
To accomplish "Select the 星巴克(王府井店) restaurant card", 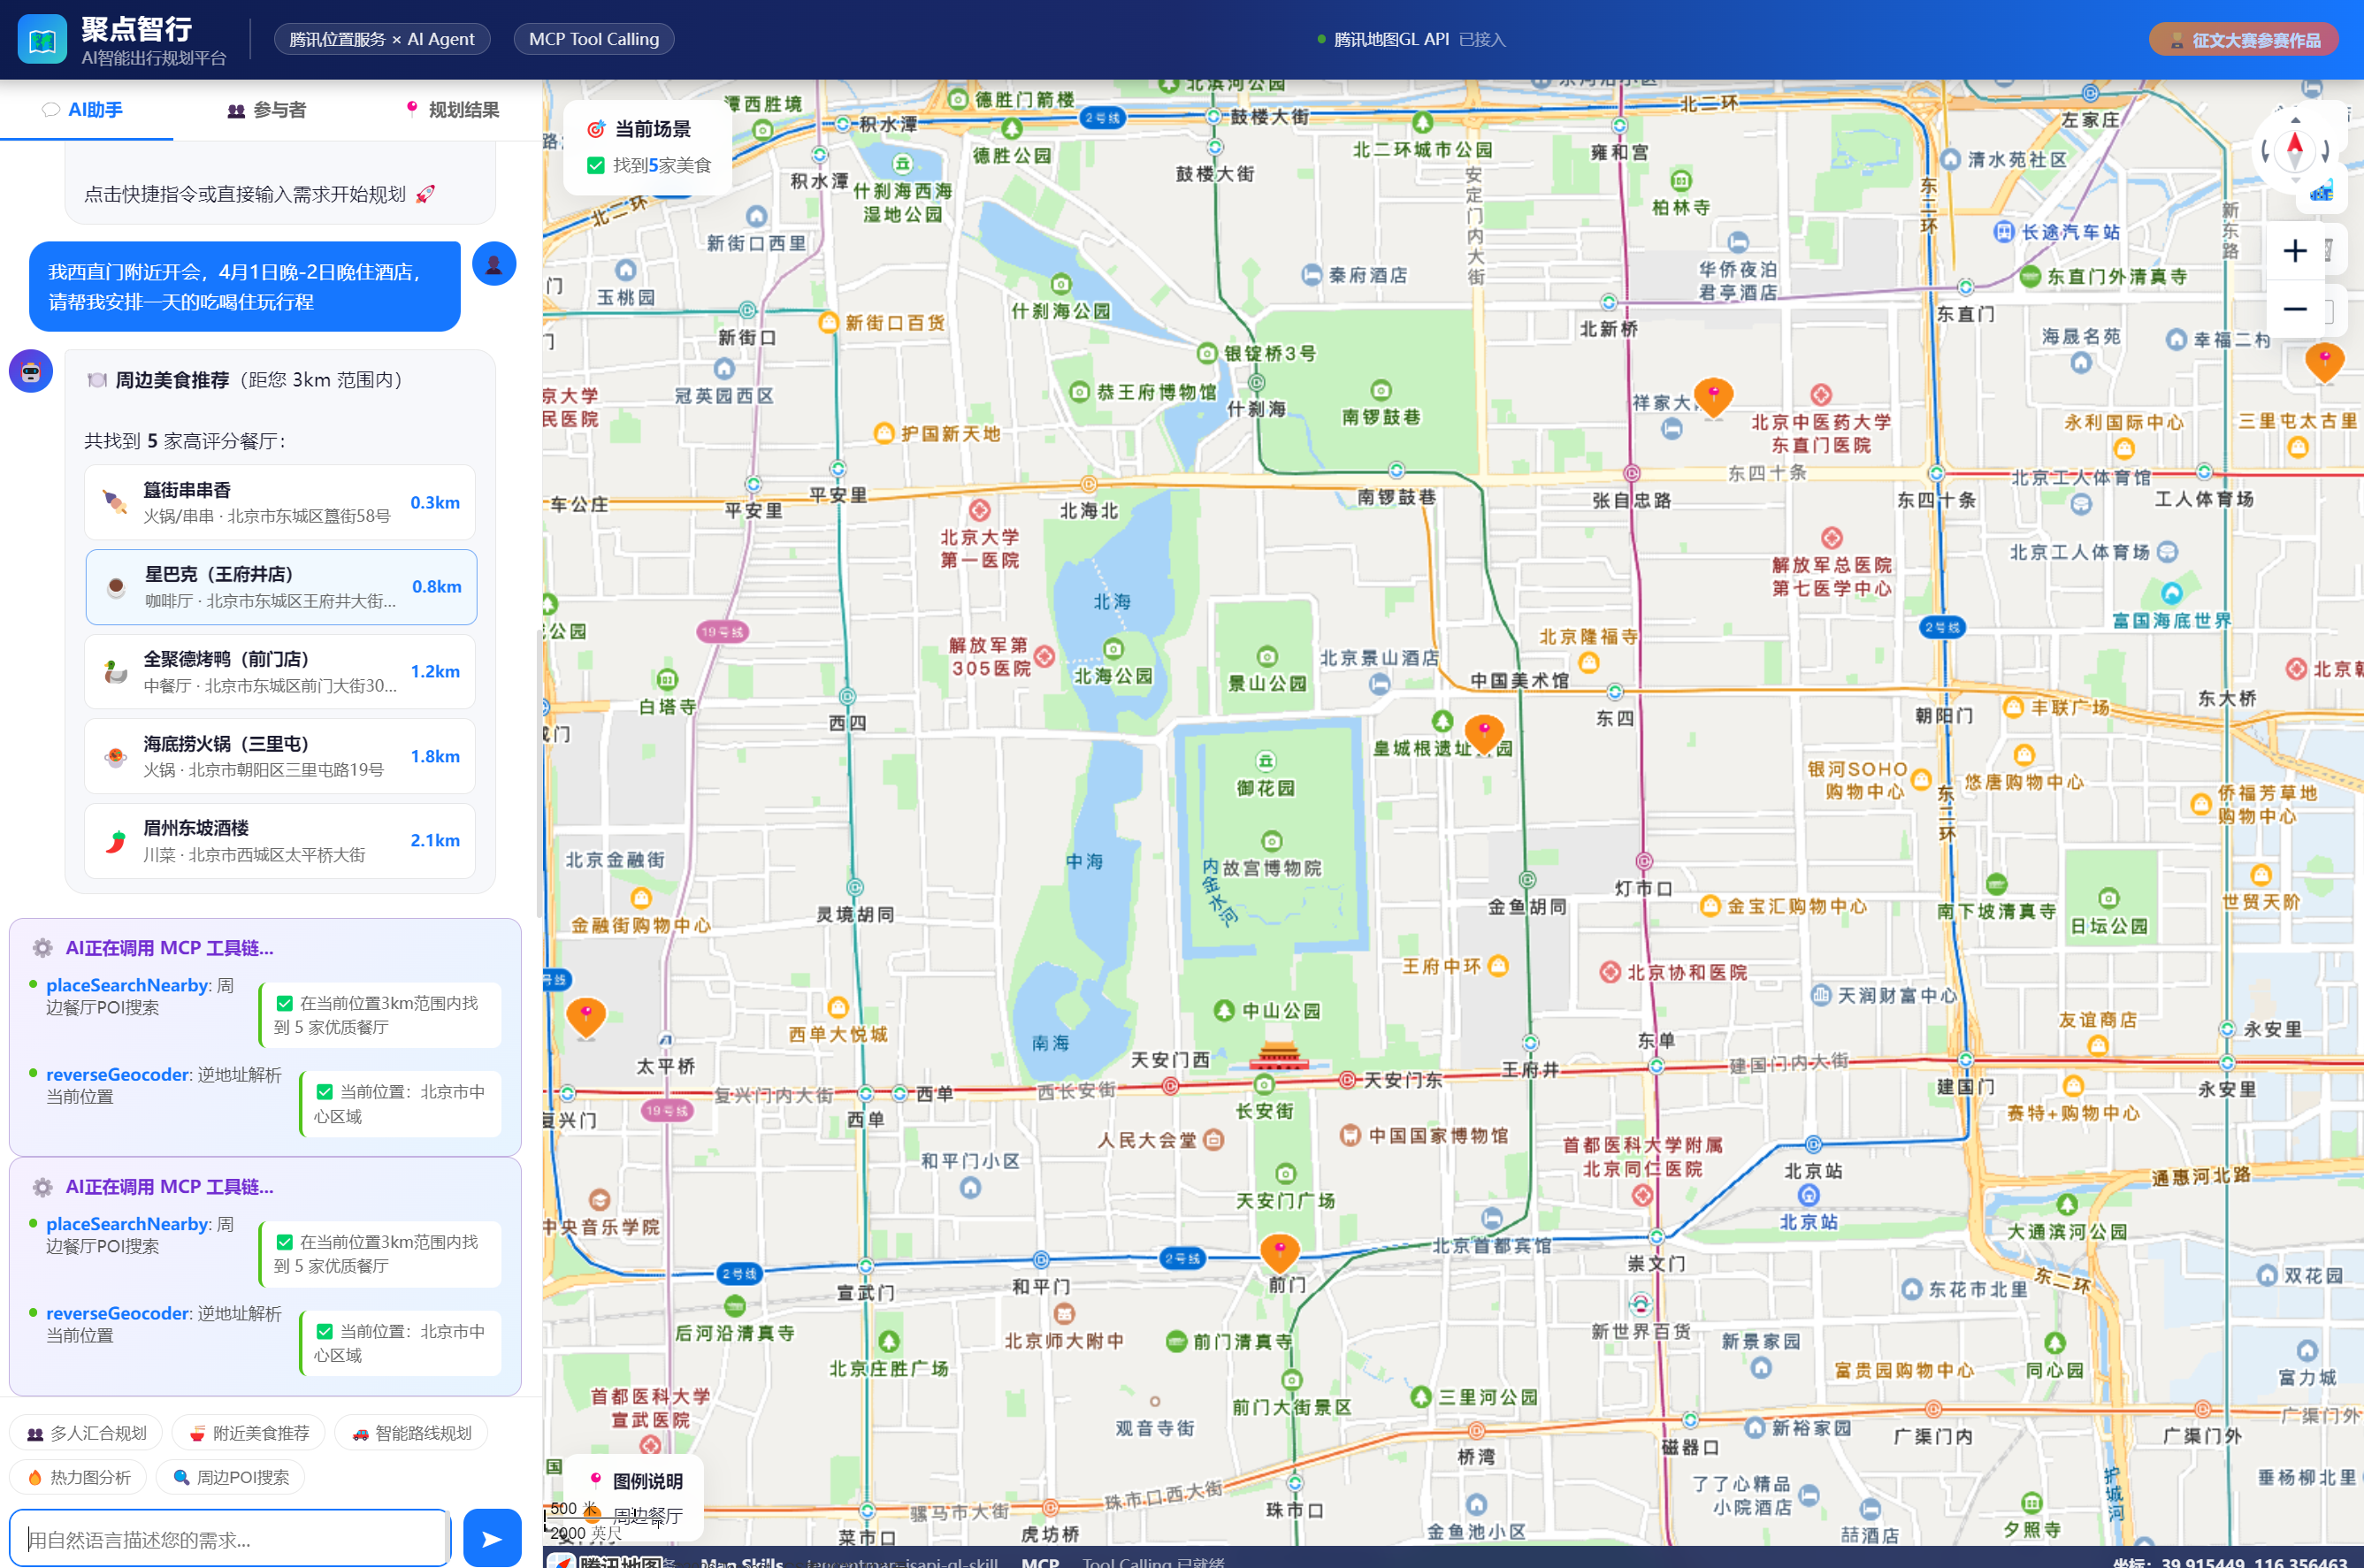I will tap(281, 587).
